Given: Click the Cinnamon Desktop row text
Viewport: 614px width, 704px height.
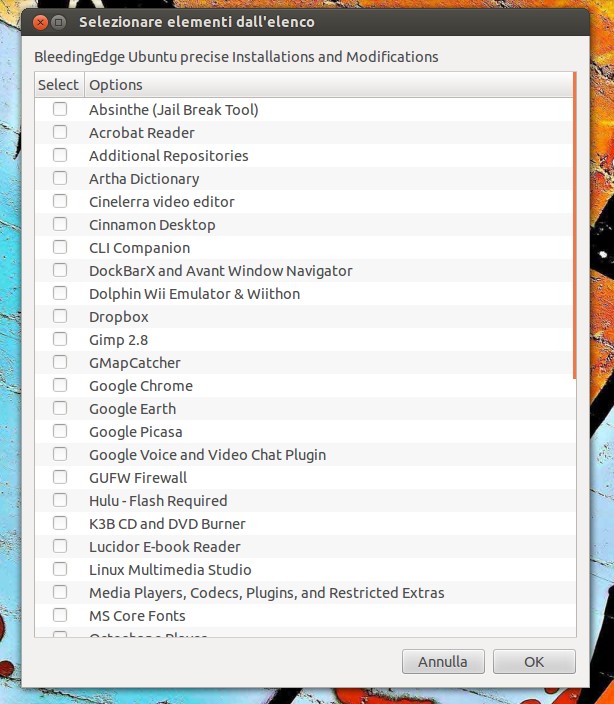Looking at the screenshot, I should (152, 225).
